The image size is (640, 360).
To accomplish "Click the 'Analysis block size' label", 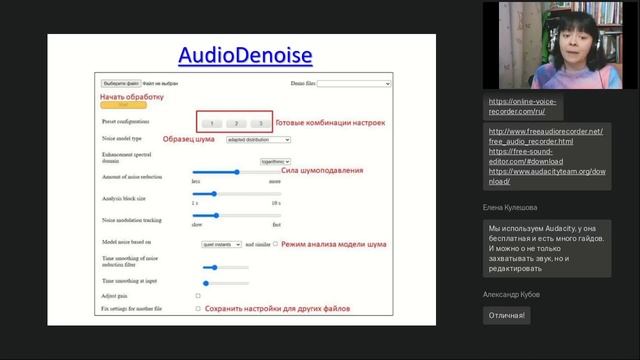I will click(124, 199).
